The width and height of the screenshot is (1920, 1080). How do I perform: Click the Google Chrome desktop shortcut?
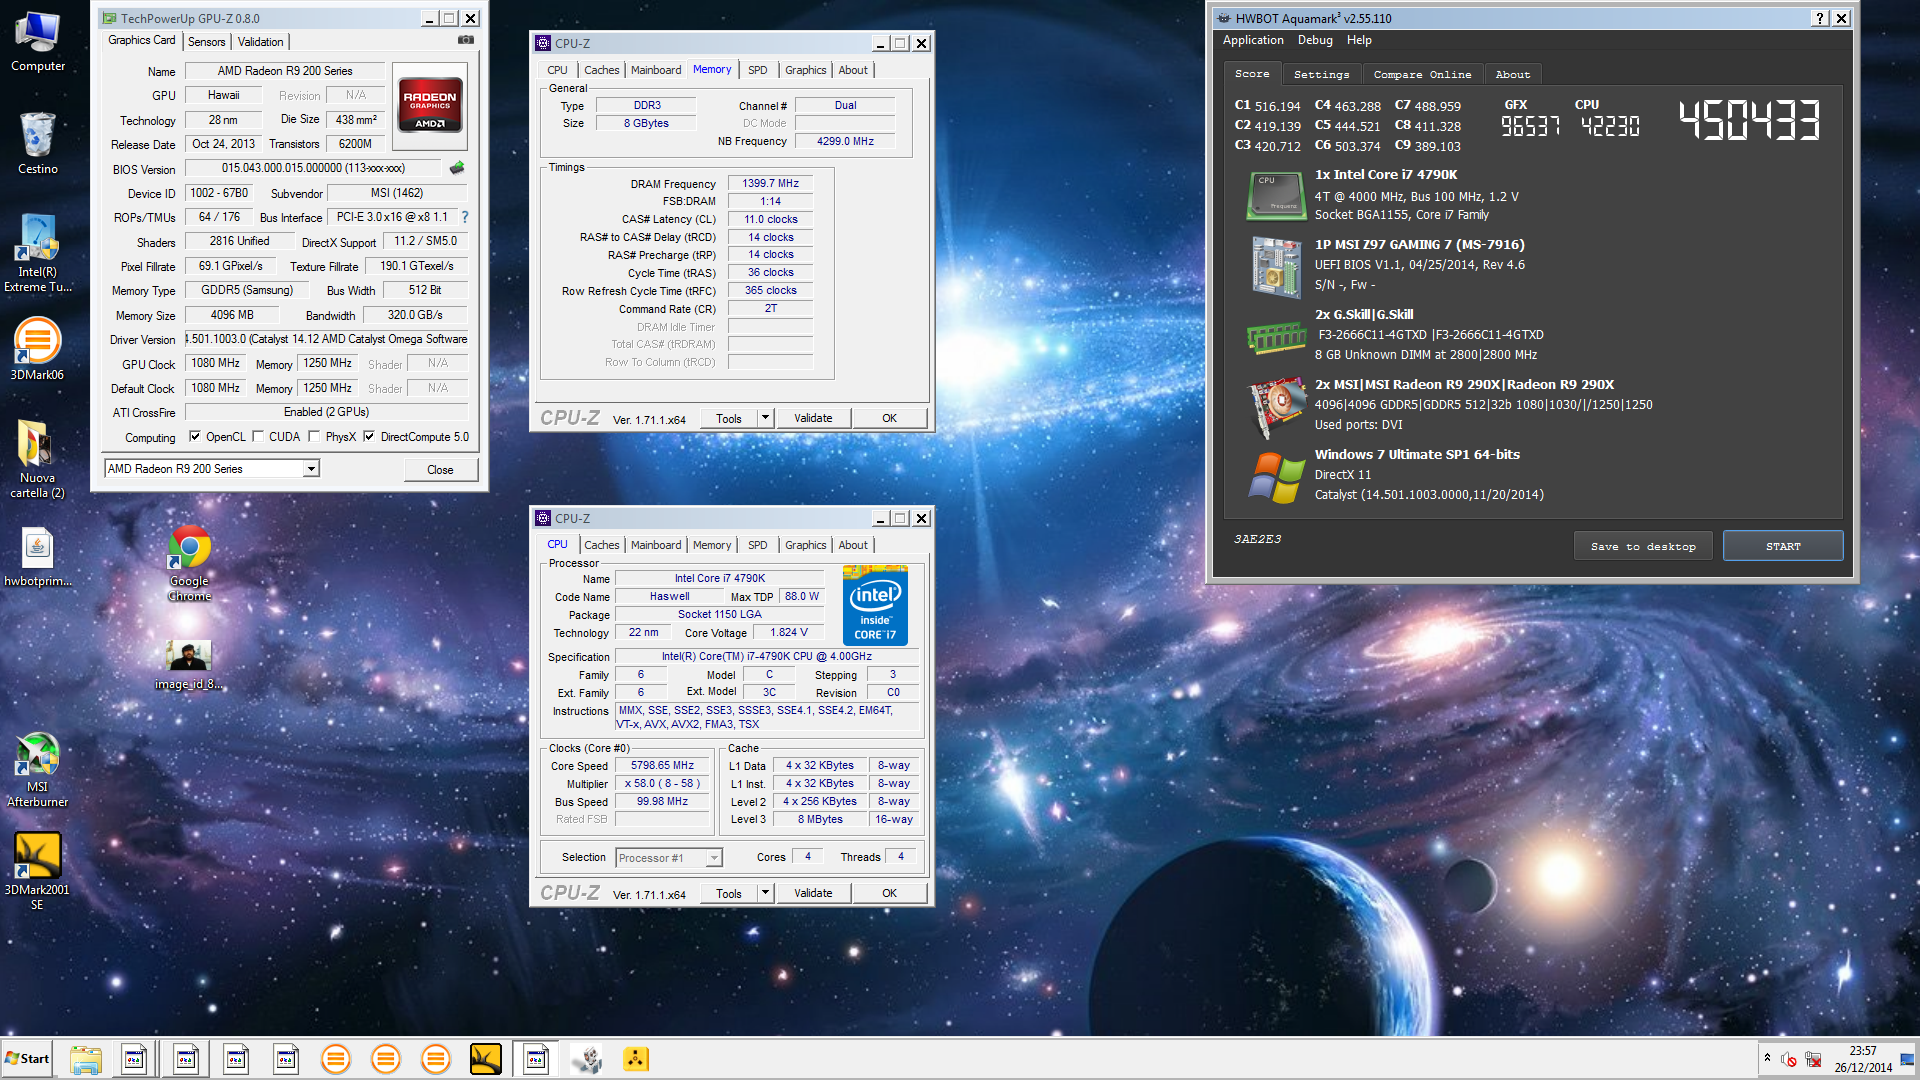coord(189,563)
